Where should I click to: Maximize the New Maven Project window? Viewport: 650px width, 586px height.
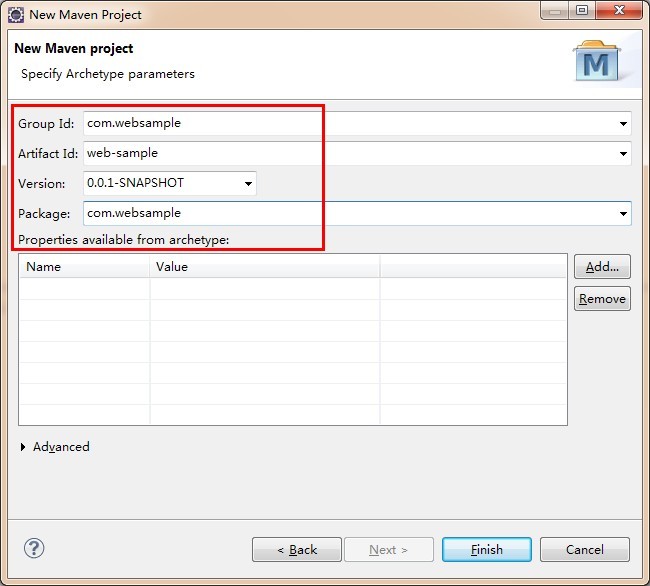(x=582, y=10)
